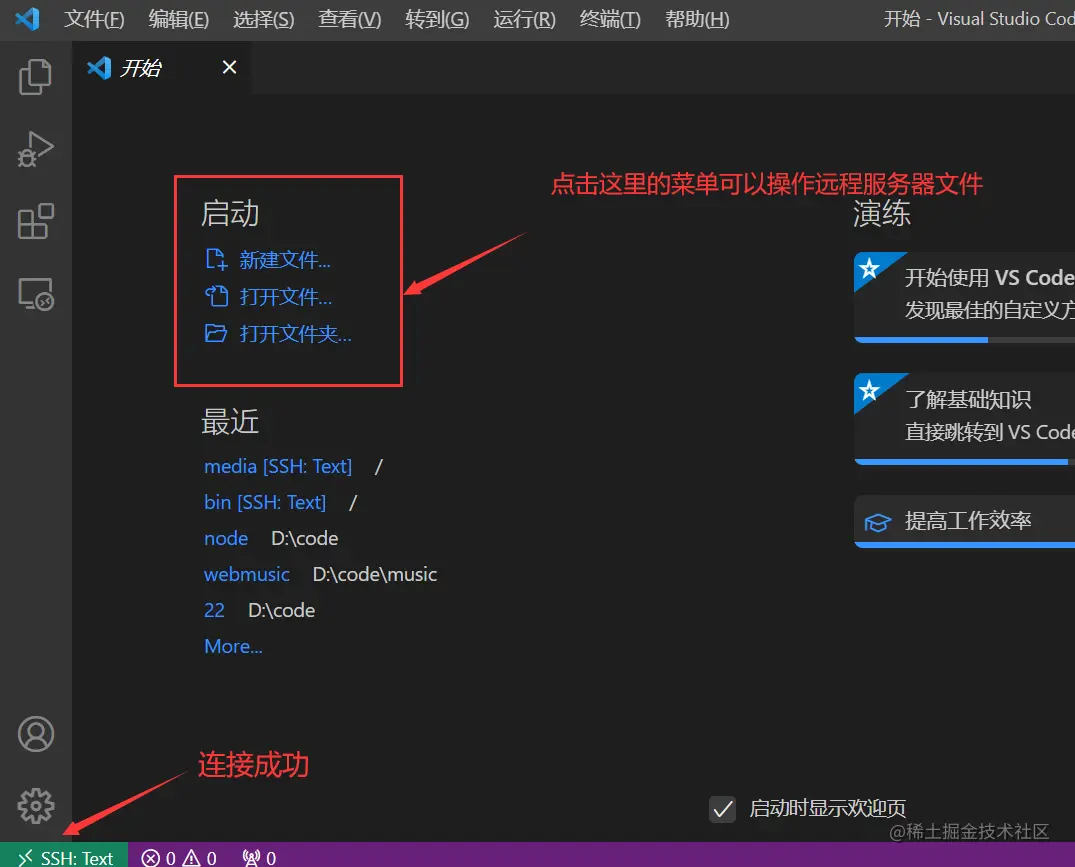Click the 打开文件夹... link
The width and height of the screenshot is (1075, 867).
295,334
